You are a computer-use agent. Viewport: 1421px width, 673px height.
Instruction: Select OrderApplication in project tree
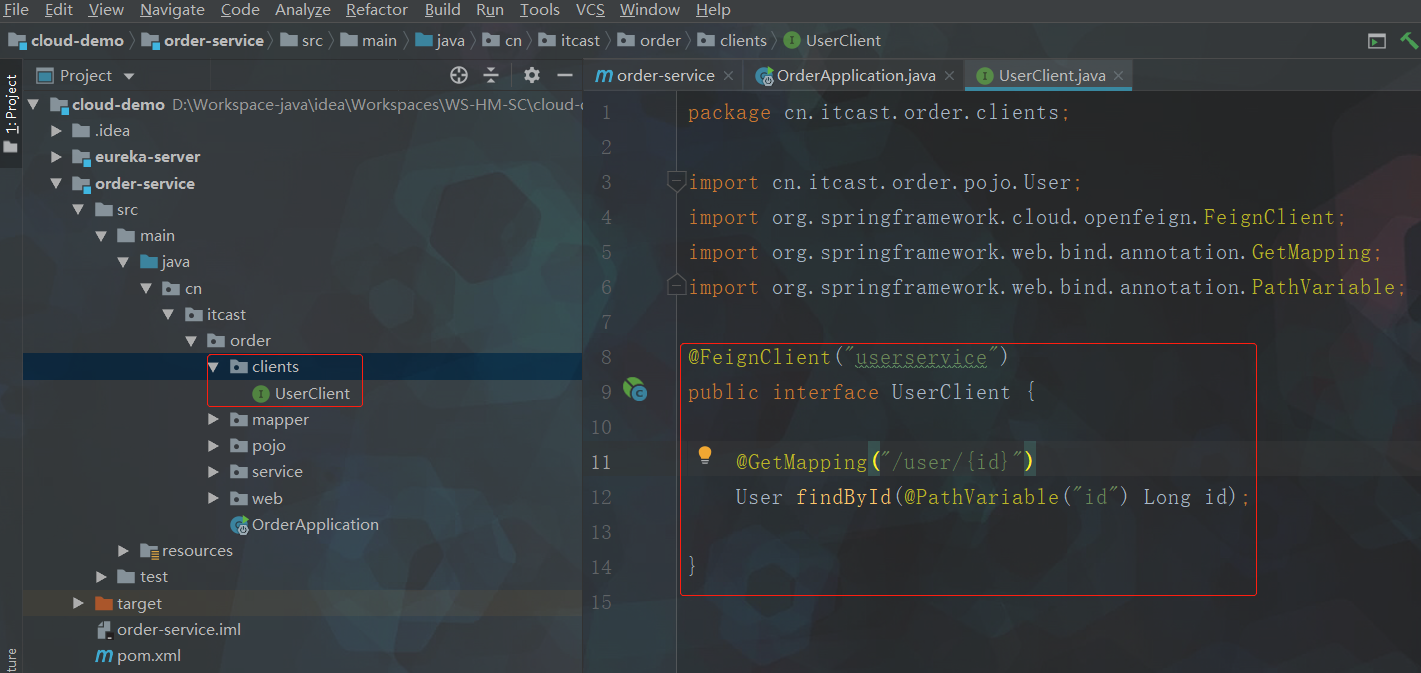tap(315, 524)
